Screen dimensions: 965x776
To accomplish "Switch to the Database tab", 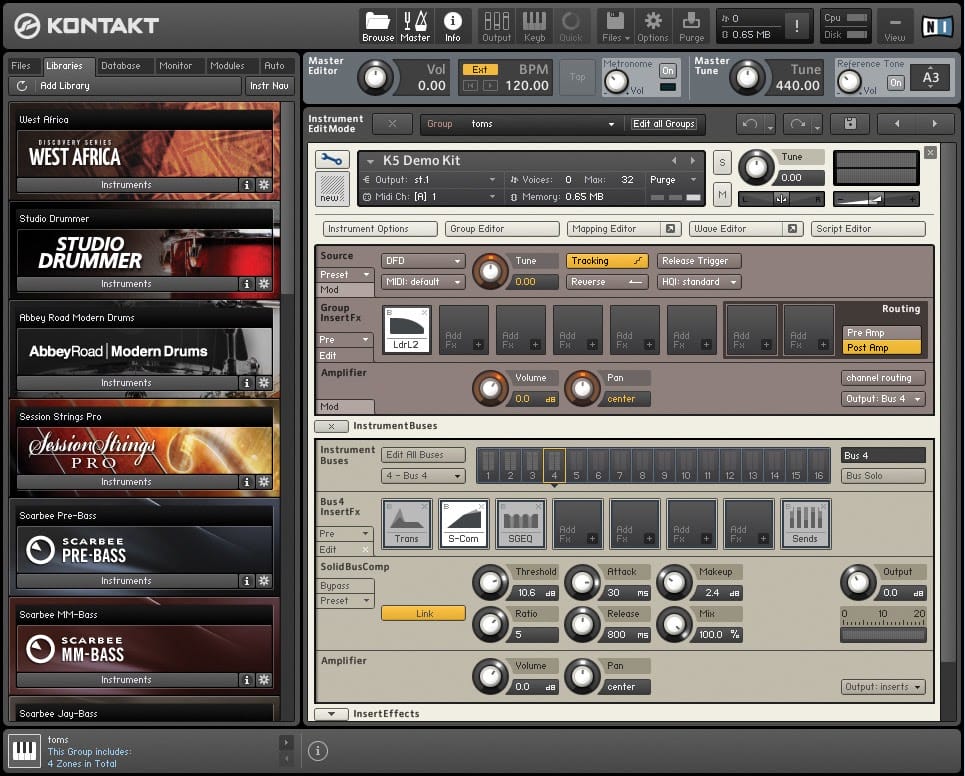I will [x=121, y=66].
